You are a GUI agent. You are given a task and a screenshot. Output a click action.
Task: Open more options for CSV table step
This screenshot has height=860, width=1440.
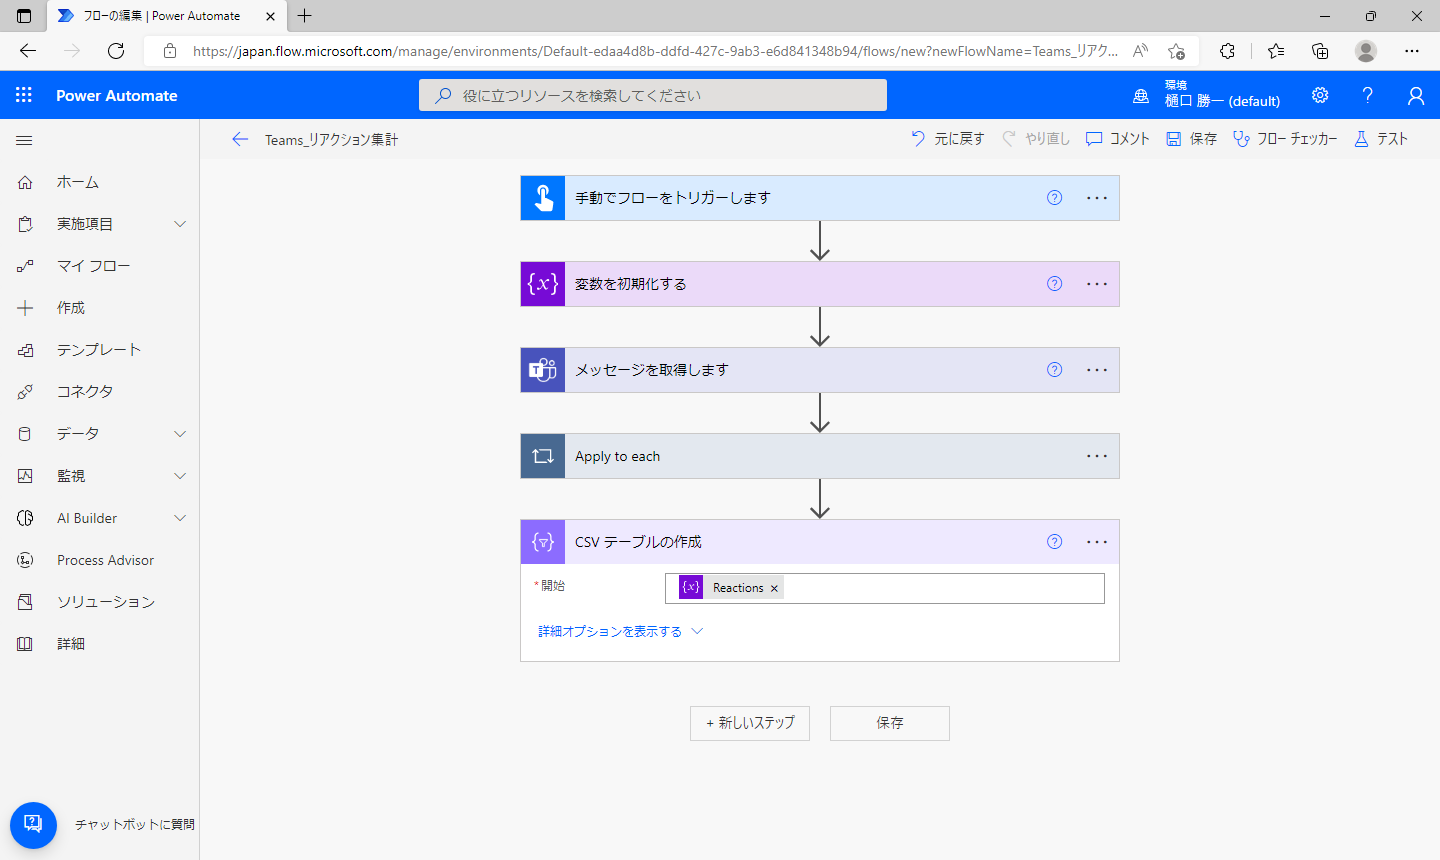tap(1097, 542)
